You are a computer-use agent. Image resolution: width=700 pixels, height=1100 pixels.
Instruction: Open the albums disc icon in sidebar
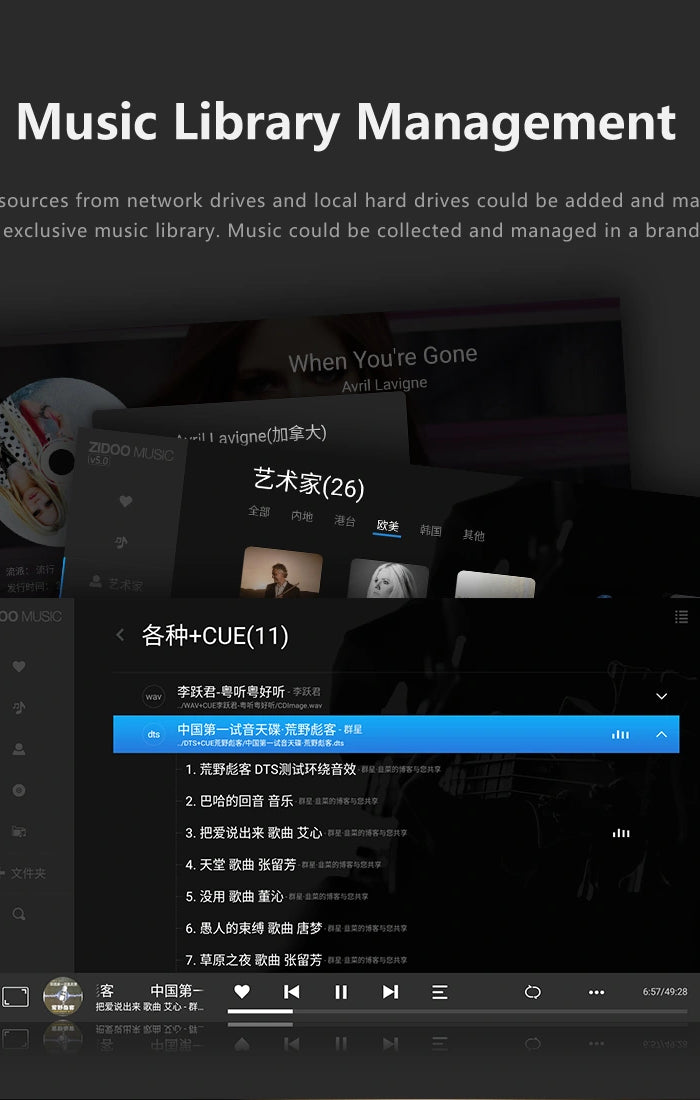pyautogui.click(x=19, y=790)
